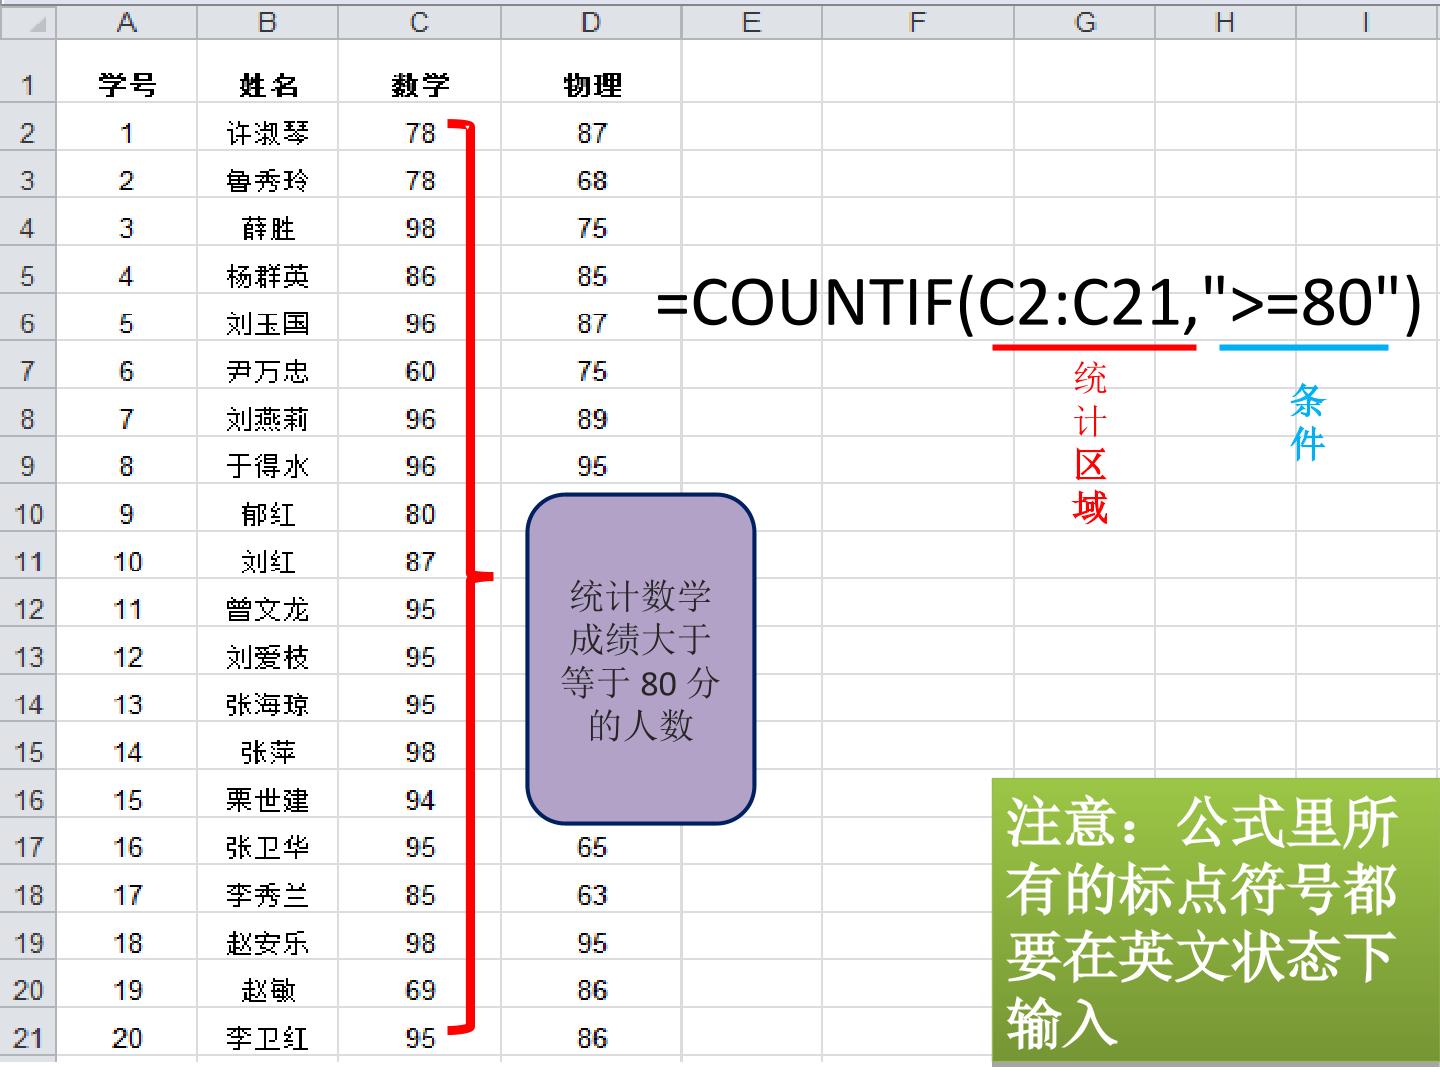1440x1080 pixels.
Task: Select the cell with name 尹万忠
Action: pos(267,371)
